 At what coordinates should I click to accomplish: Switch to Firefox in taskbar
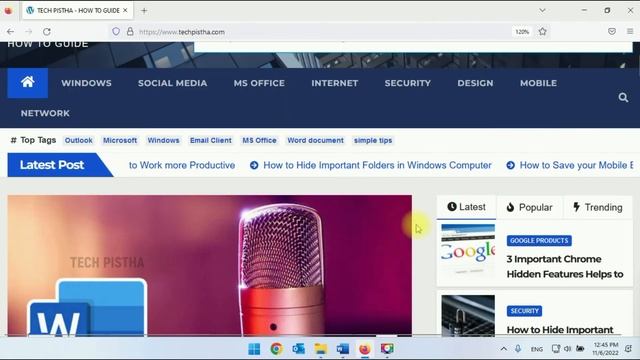(364, 349)
